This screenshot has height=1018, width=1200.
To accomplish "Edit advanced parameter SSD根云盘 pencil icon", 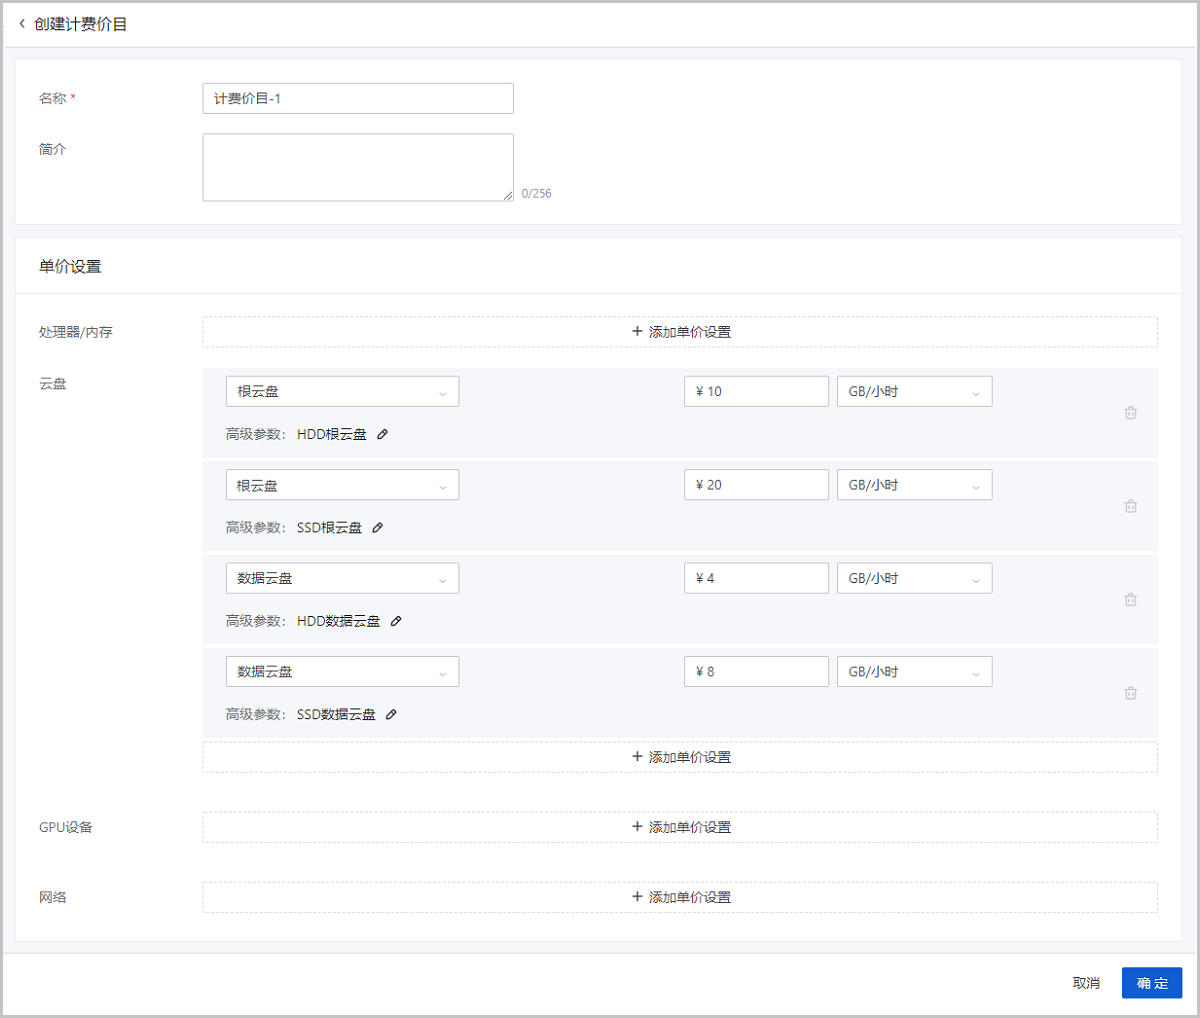I will click(x=378, y=528).
